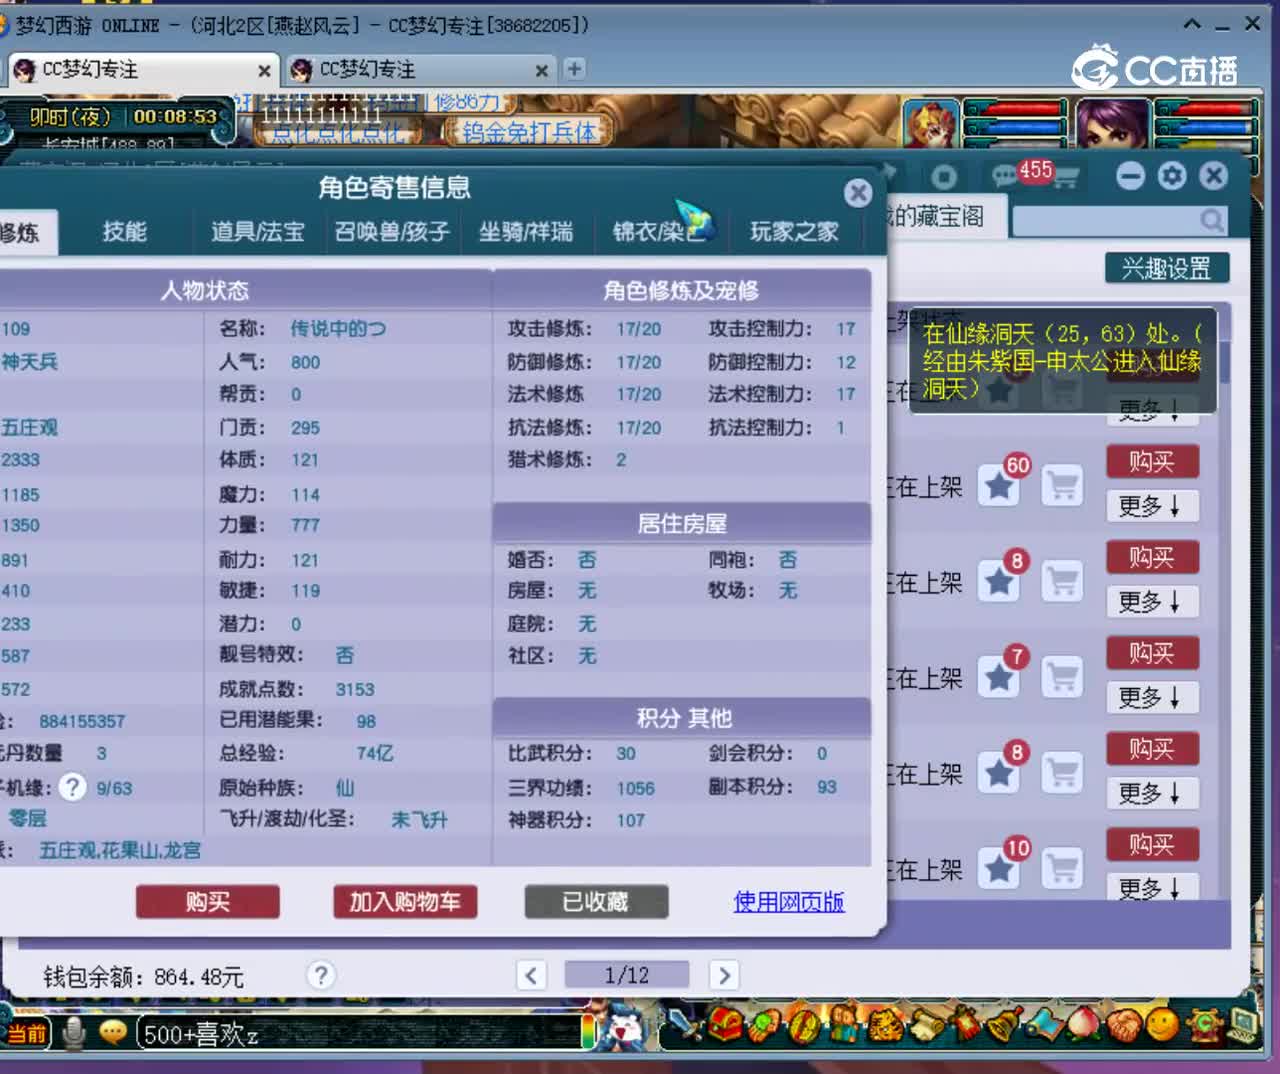This screenshot has height=1074, width=1280.
Task: Open the red treasure chest inventory icon
Action: click(x=725, y=1025)
